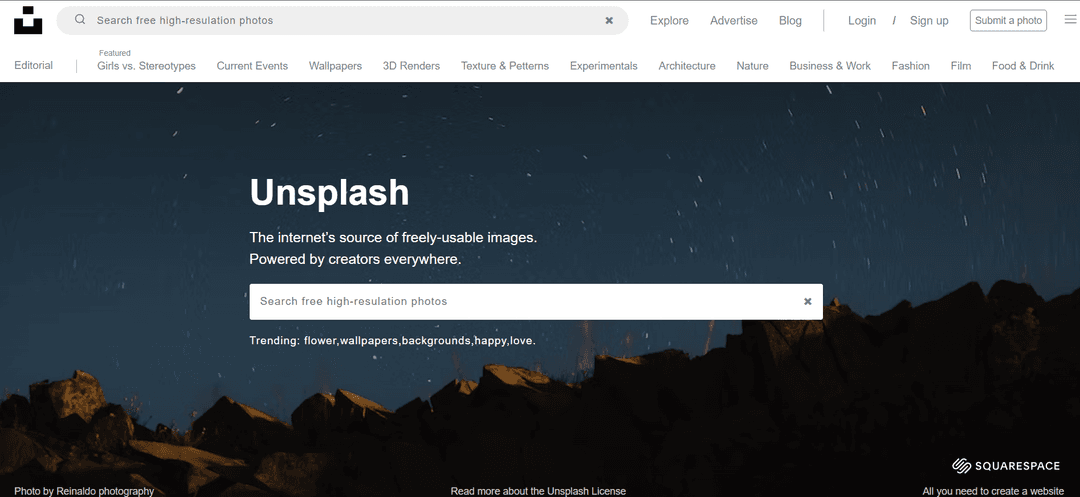Screen dimensions: 1080x497
Task: Click Submit a photo button
Action: 1008,21
